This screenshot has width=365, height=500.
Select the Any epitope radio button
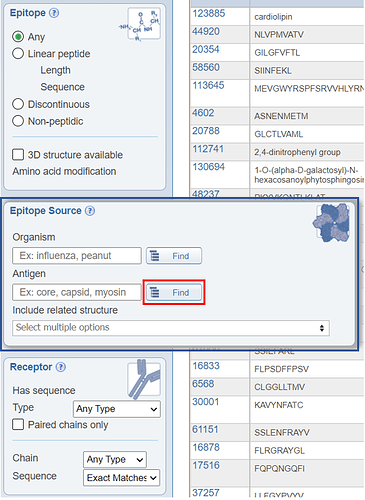[18, 37]
